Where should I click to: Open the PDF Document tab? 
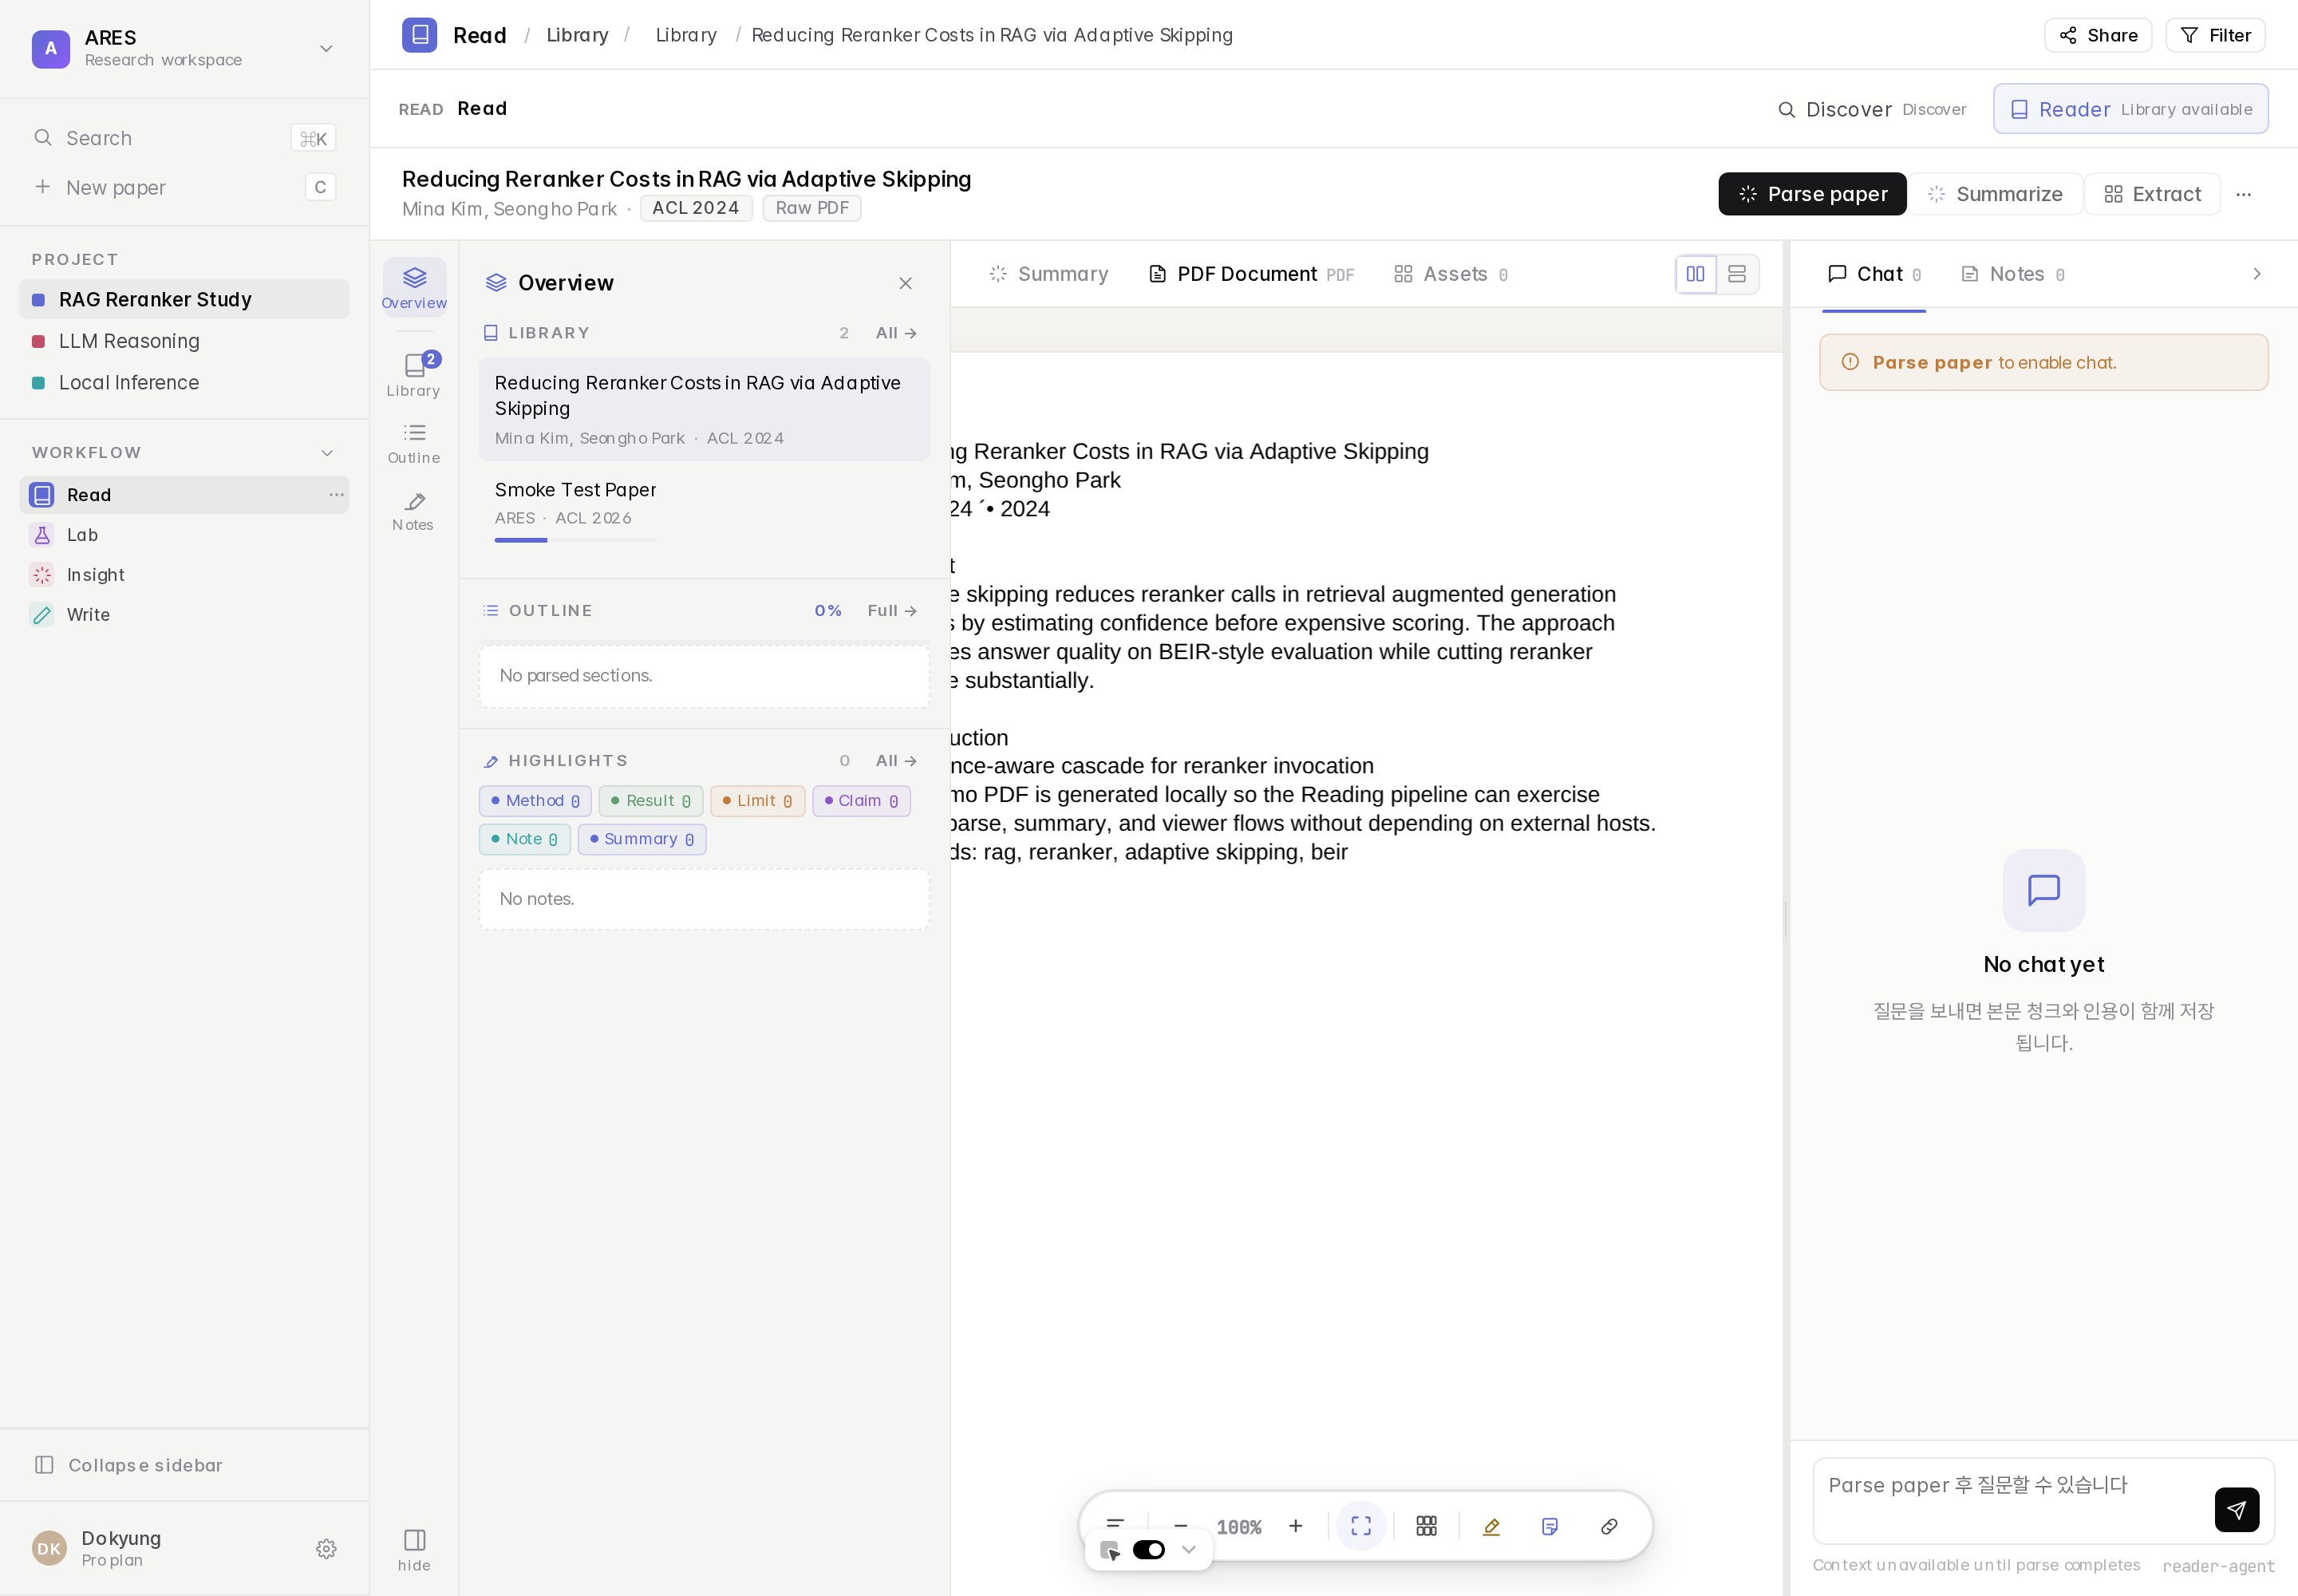pyautogui.click(x=1252, y=274)
